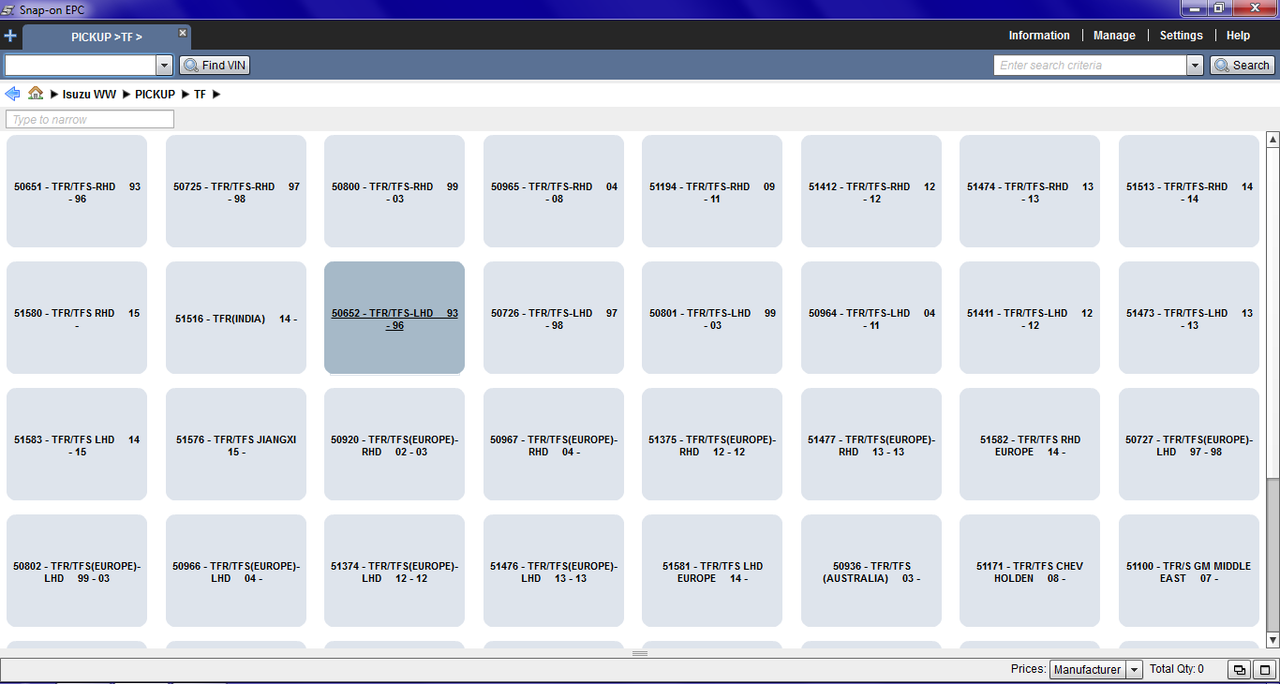Open the Manage menu
Screen dimensions: 1280x684
1114,35
